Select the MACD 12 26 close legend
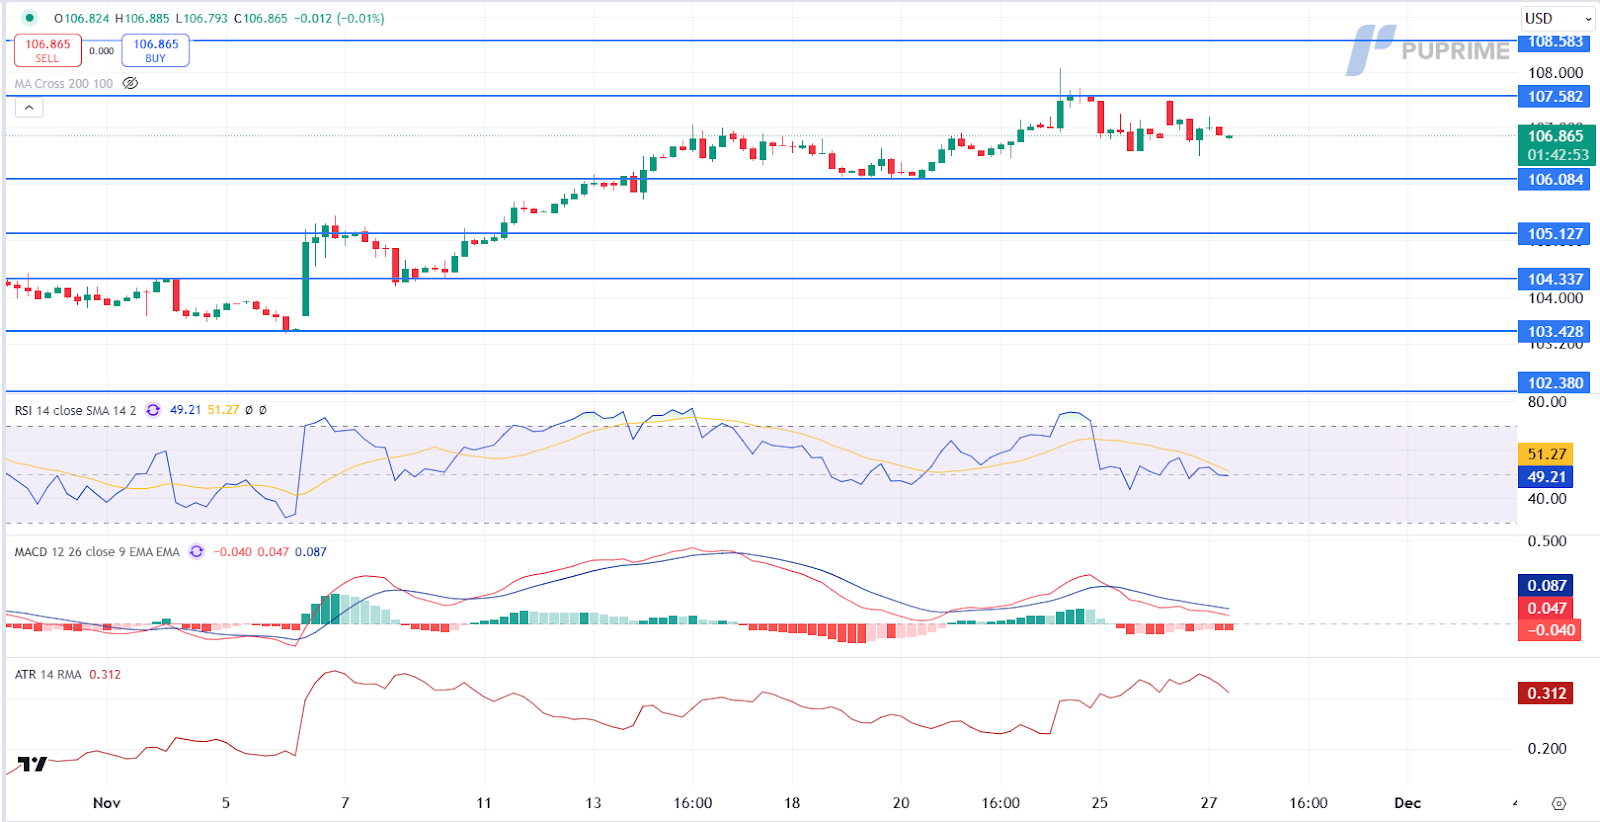This screenshot has width=1600, height=822. pos(97,552)
